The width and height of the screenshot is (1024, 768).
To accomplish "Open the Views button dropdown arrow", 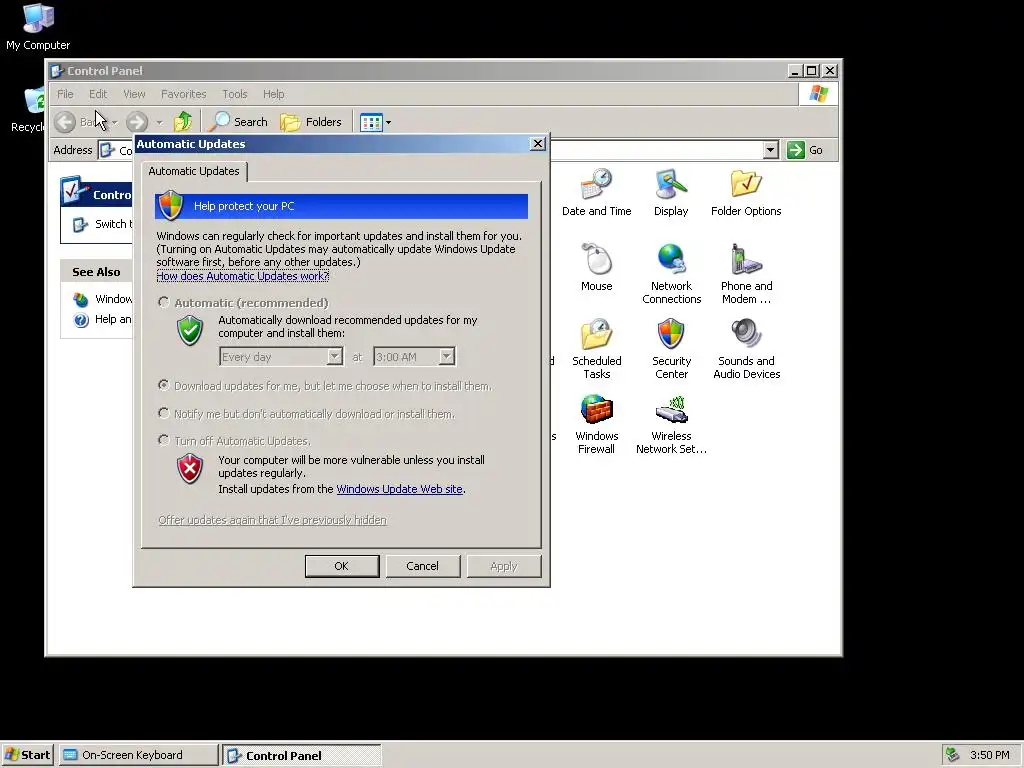I will [389, 122].
